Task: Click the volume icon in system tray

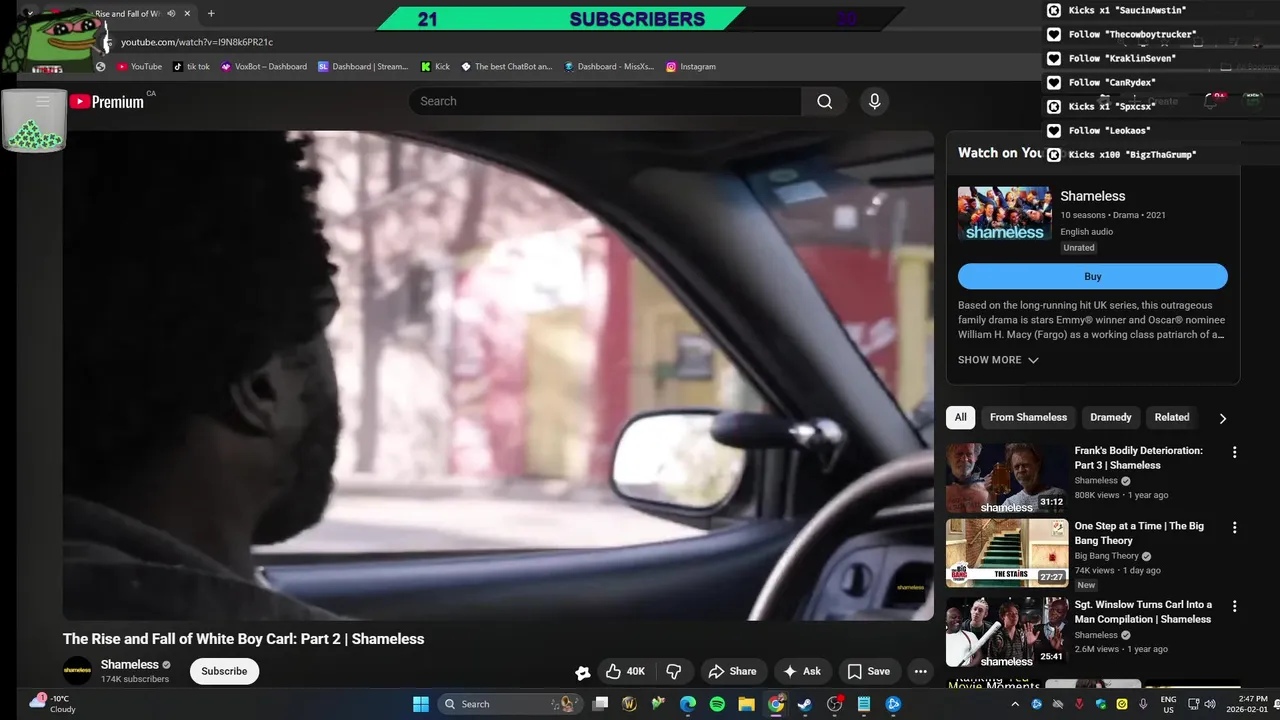Action: point(1210,704)
